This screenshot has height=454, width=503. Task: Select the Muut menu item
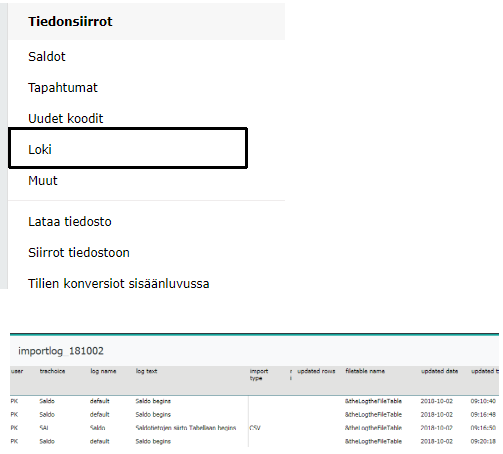pos(43,181)
